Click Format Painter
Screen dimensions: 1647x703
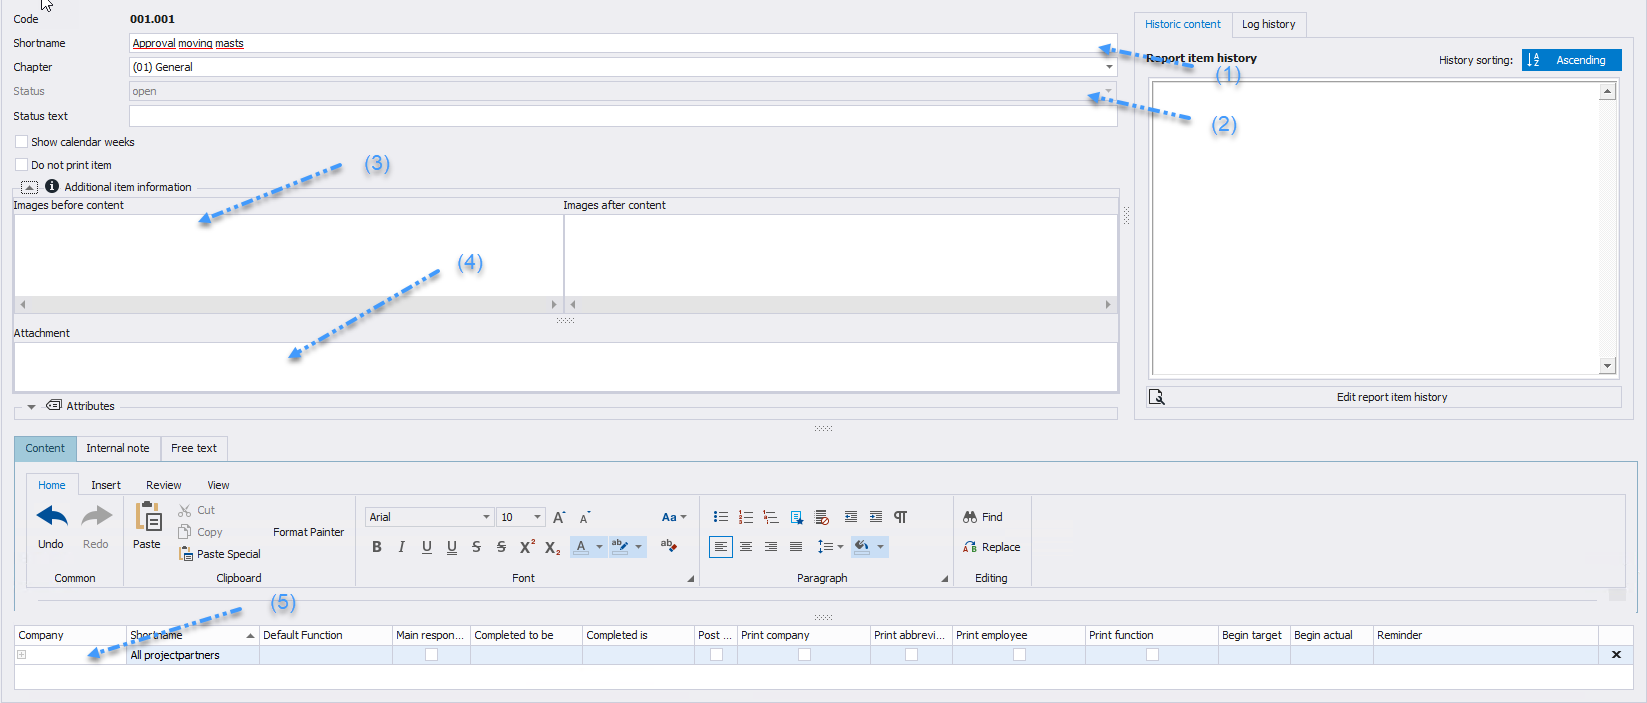pyautogui.click(x=308, y=532)
